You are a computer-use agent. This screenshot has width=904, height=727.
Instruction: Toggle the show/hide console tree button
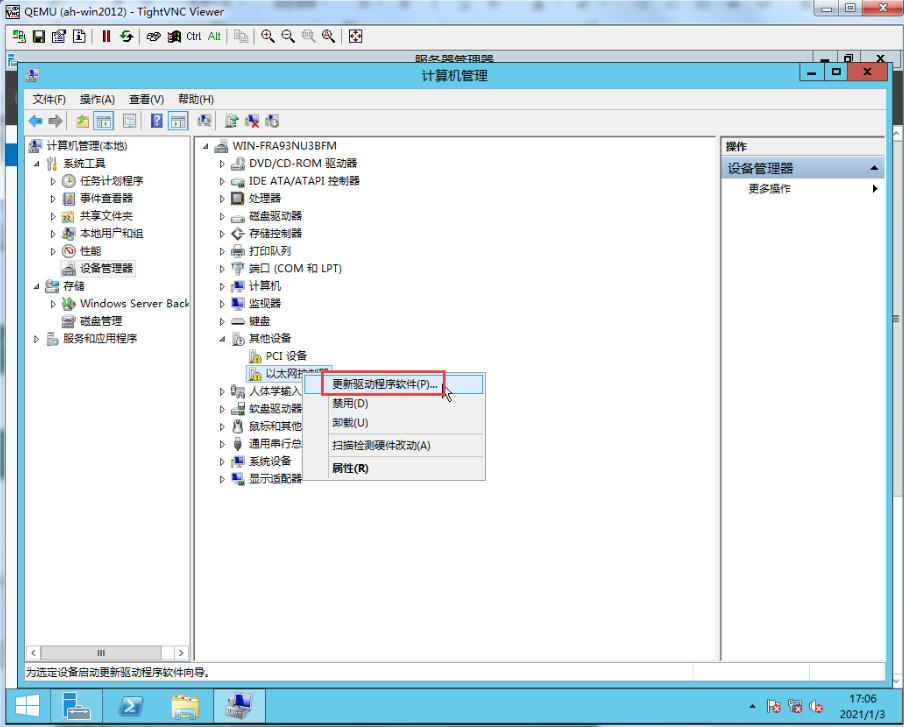pos(103,121)
